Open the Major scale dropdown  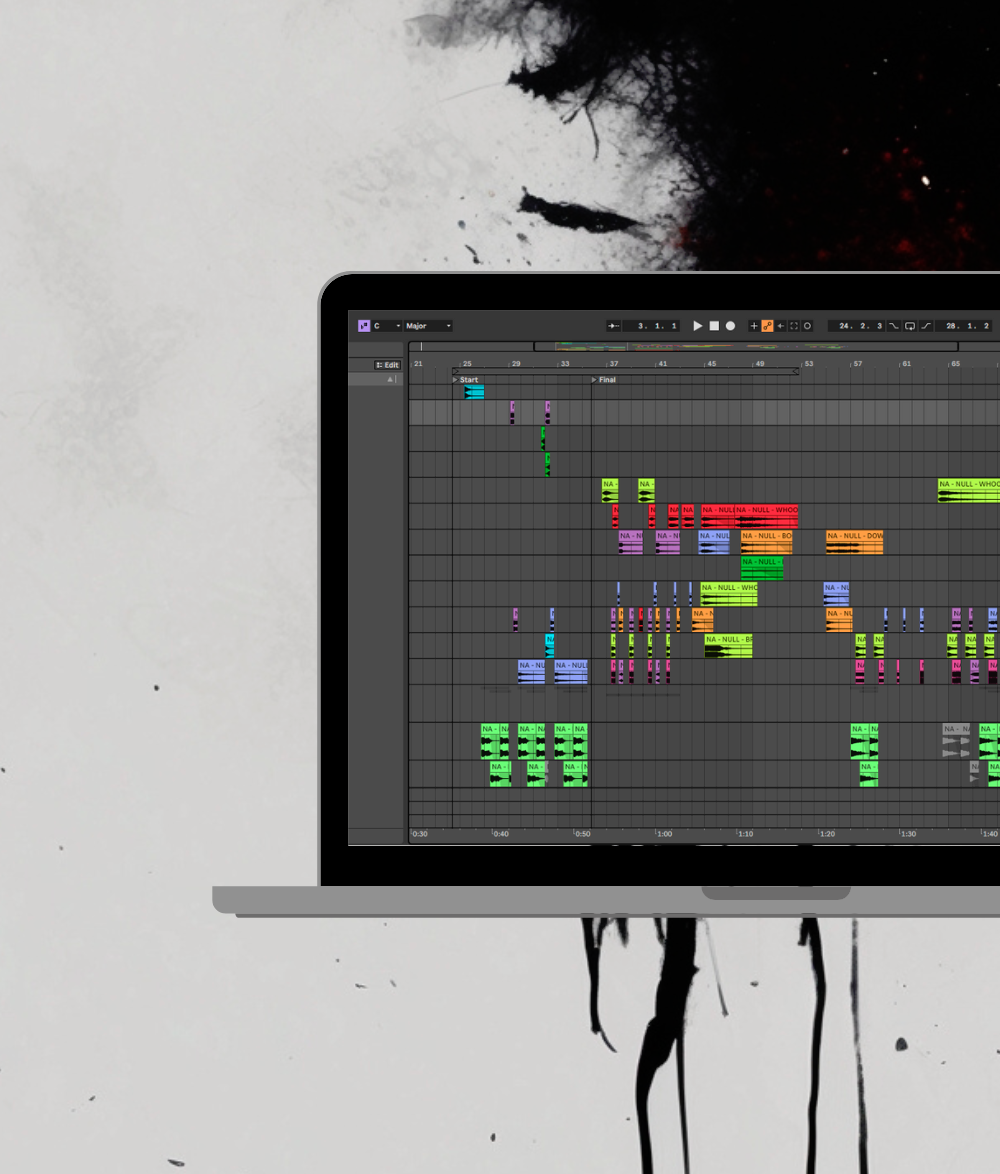428,326
